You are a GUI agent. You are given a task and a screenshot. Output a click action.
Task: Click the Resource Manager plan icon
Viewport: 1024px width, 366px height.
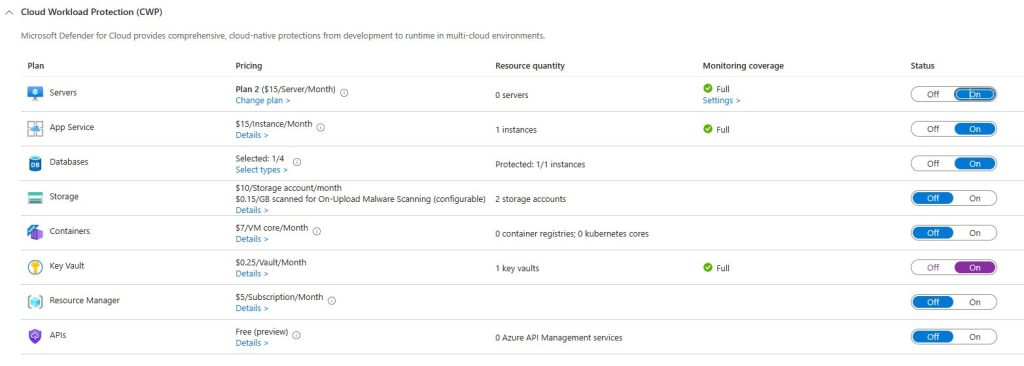[x=35, y=302]
